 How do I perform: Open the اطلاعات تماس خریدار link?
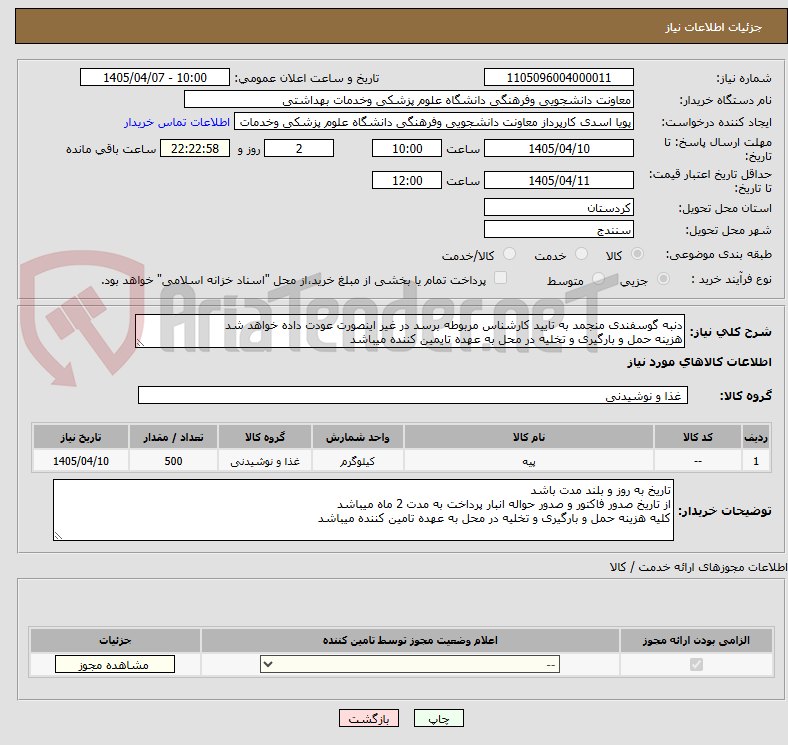[177, 122]
